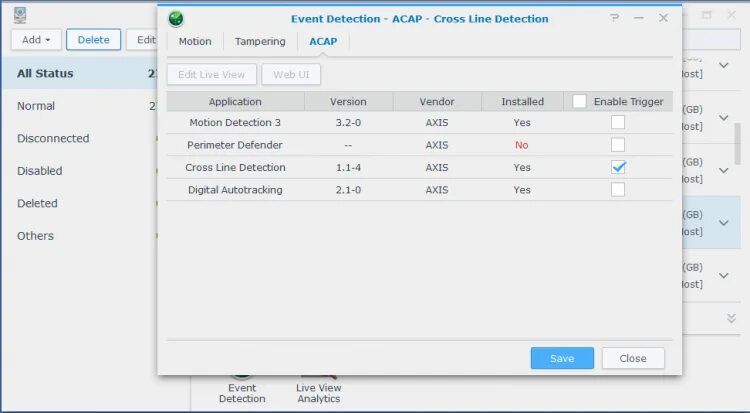Viewport: 750px width, 413px height.
Task: Select All Status filter
Action: point(79,73)
